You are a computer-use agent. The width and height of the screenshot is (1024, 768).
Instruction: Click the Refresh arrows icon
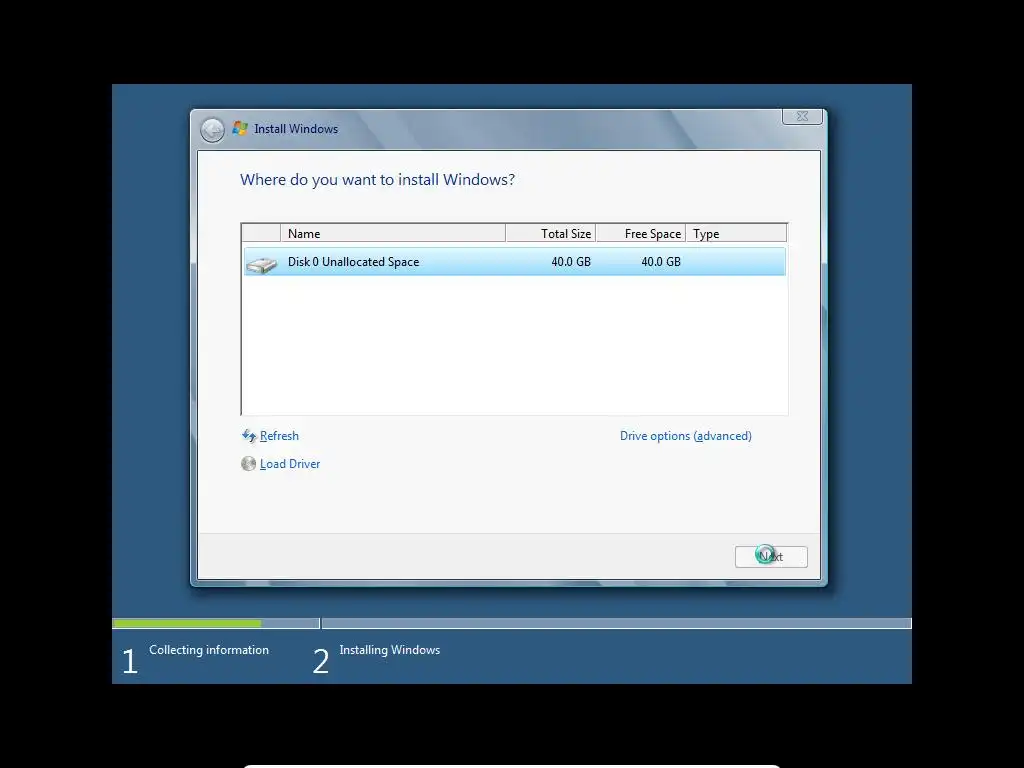click(249, 436)
